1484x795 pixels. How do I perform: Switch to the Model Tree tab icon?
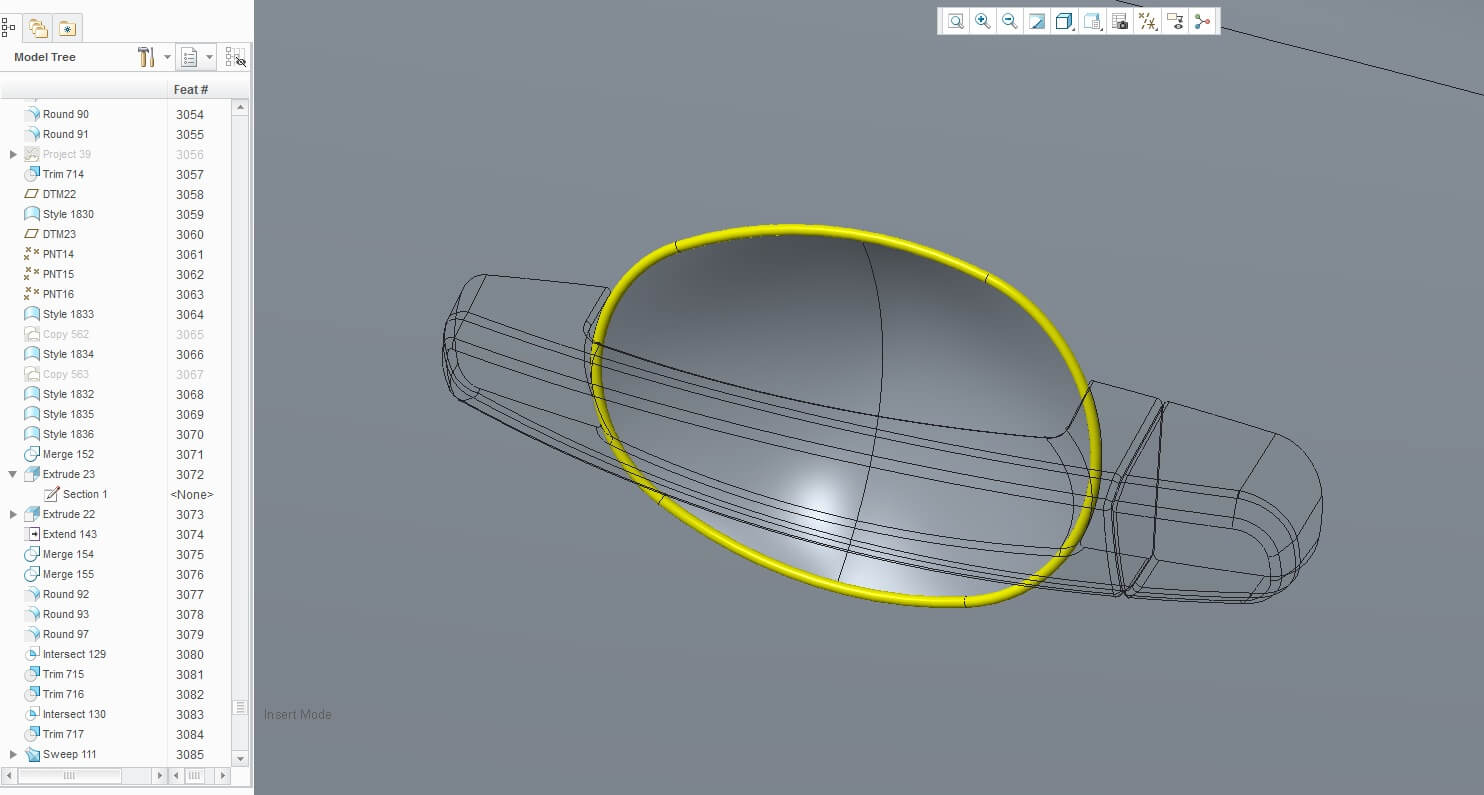click(9, 28)
